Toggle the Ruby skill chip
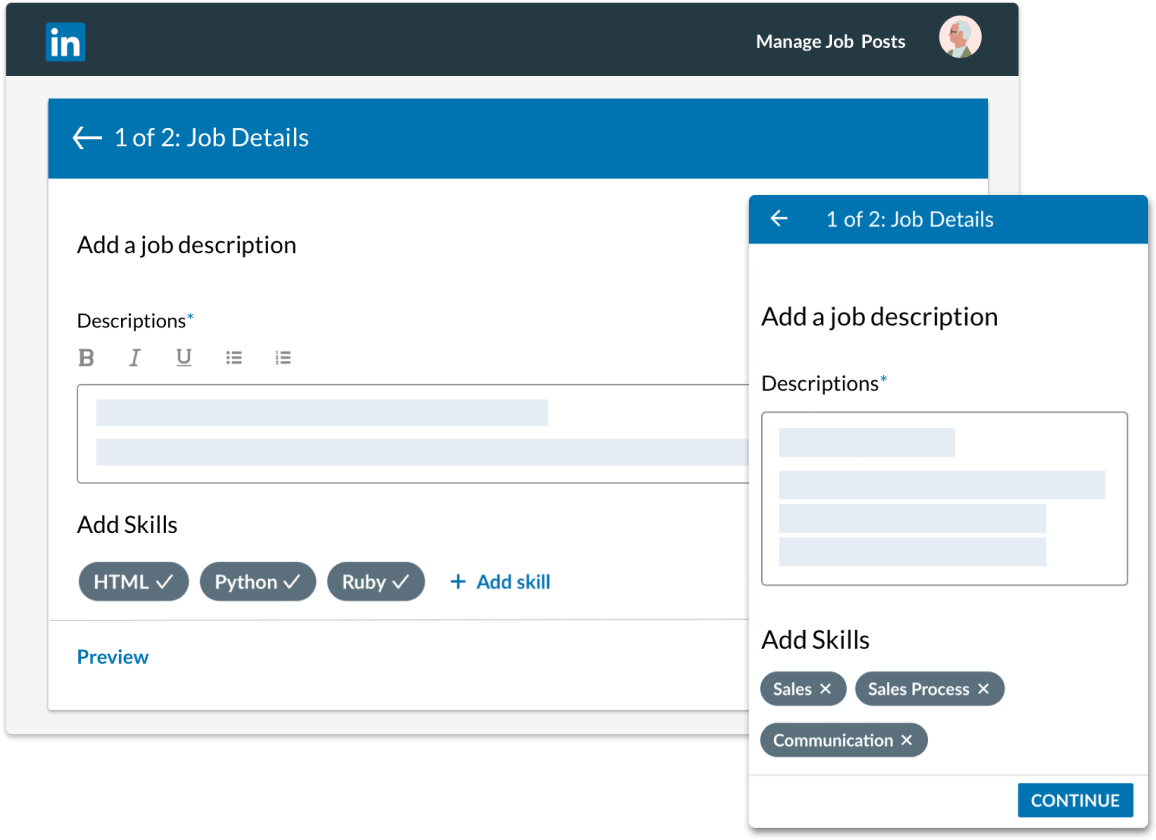 pyautogui.click(x=375, y=582)
